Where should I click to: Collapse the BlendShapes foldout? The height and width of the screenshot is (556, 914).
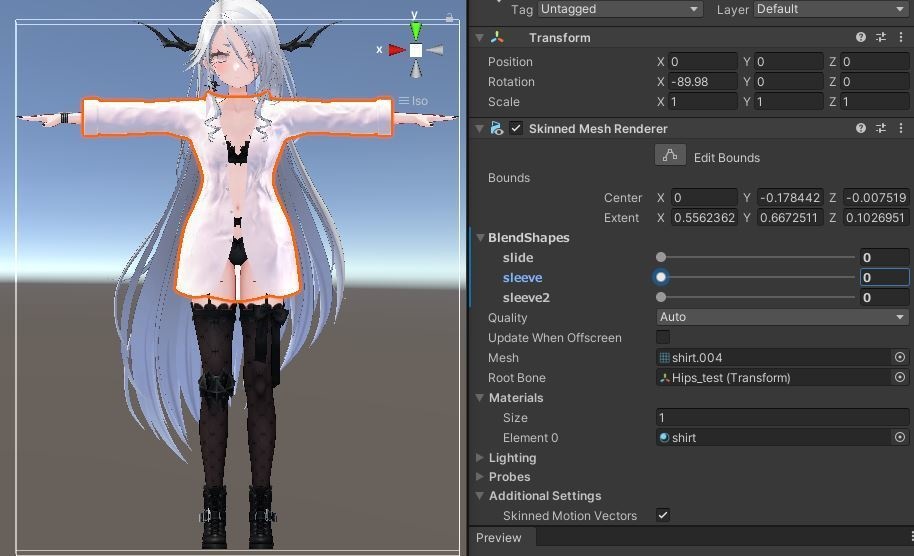[x=480, y=237]
